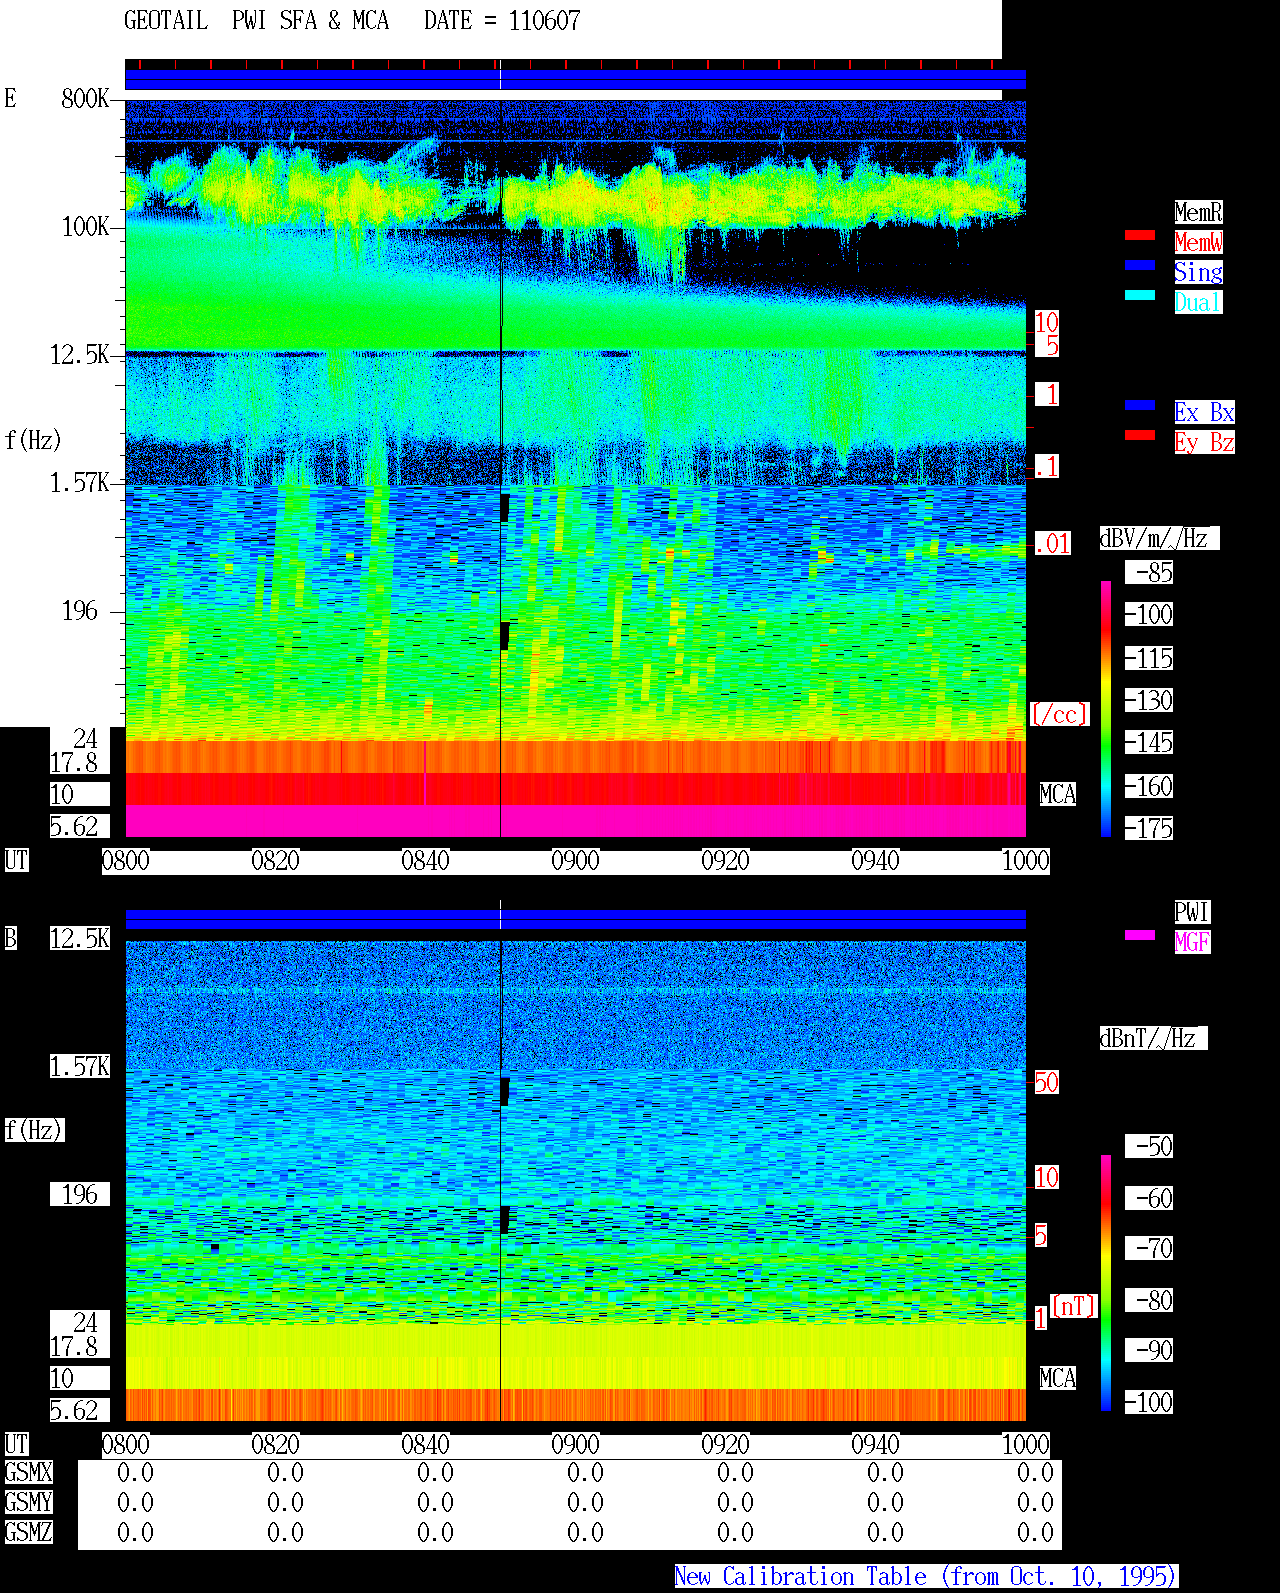Click the PWI legend label
Image resolution: width=1280 pixels, height=1593 pixels.
[x=1192, y=912]
